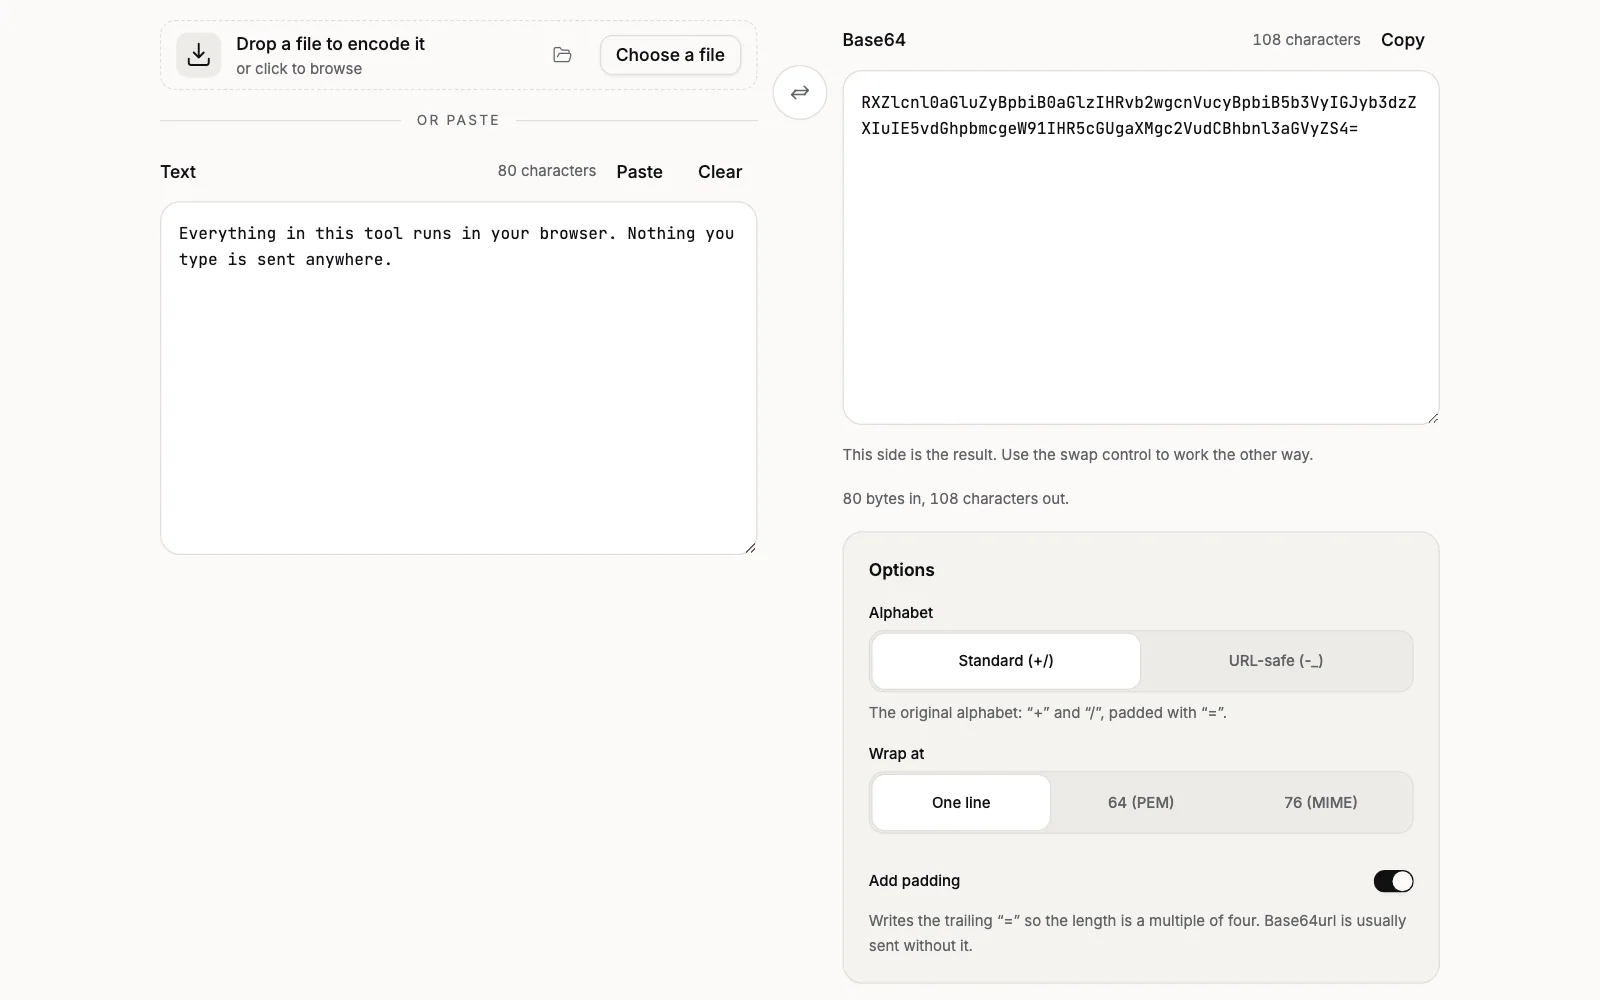Click the 'Options' heading

coord(901,570)
